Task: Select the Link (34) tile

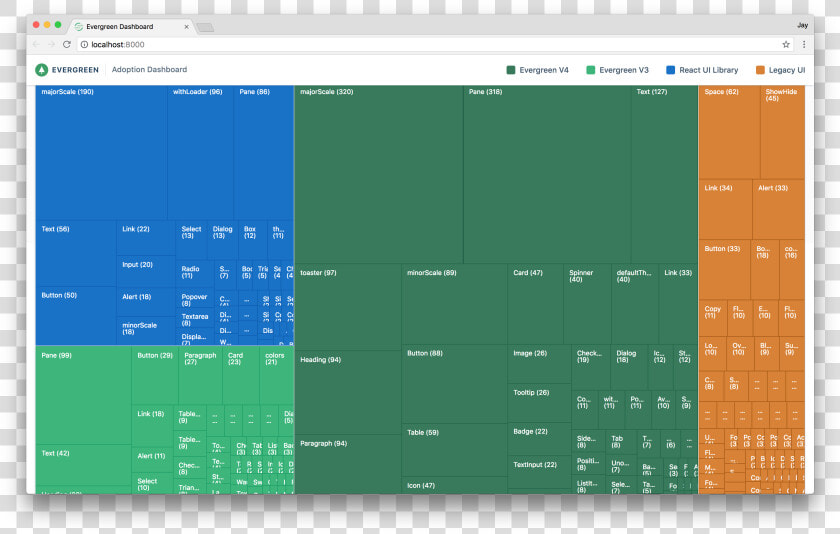Action: [x=725, y=210]
